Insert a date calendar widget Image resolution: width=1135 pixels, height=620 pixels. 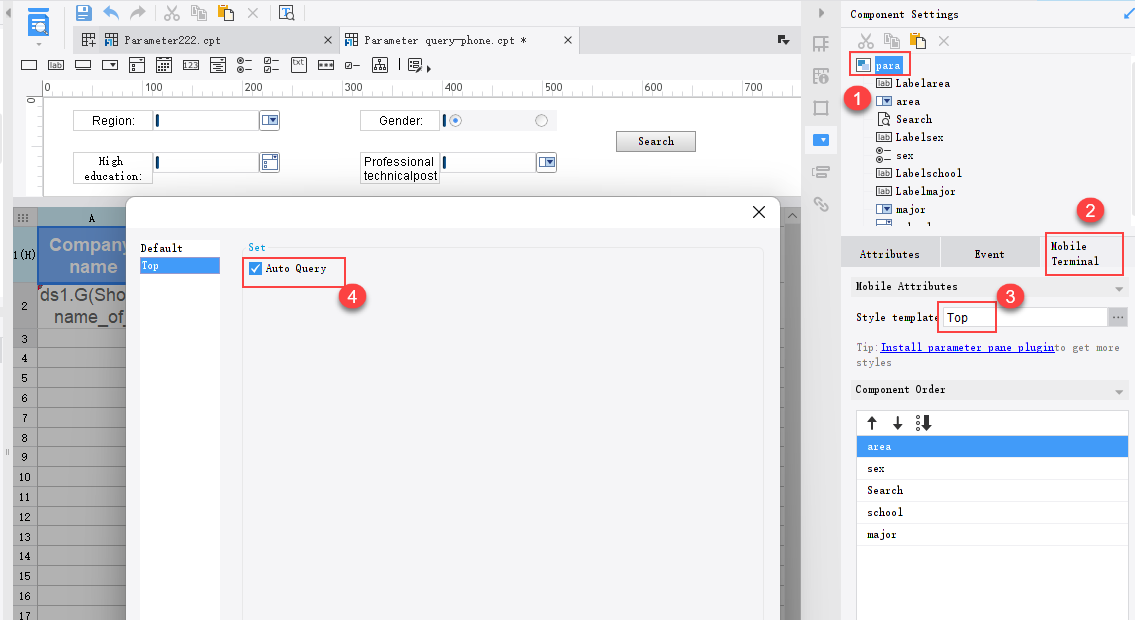(x=164, y=65)
